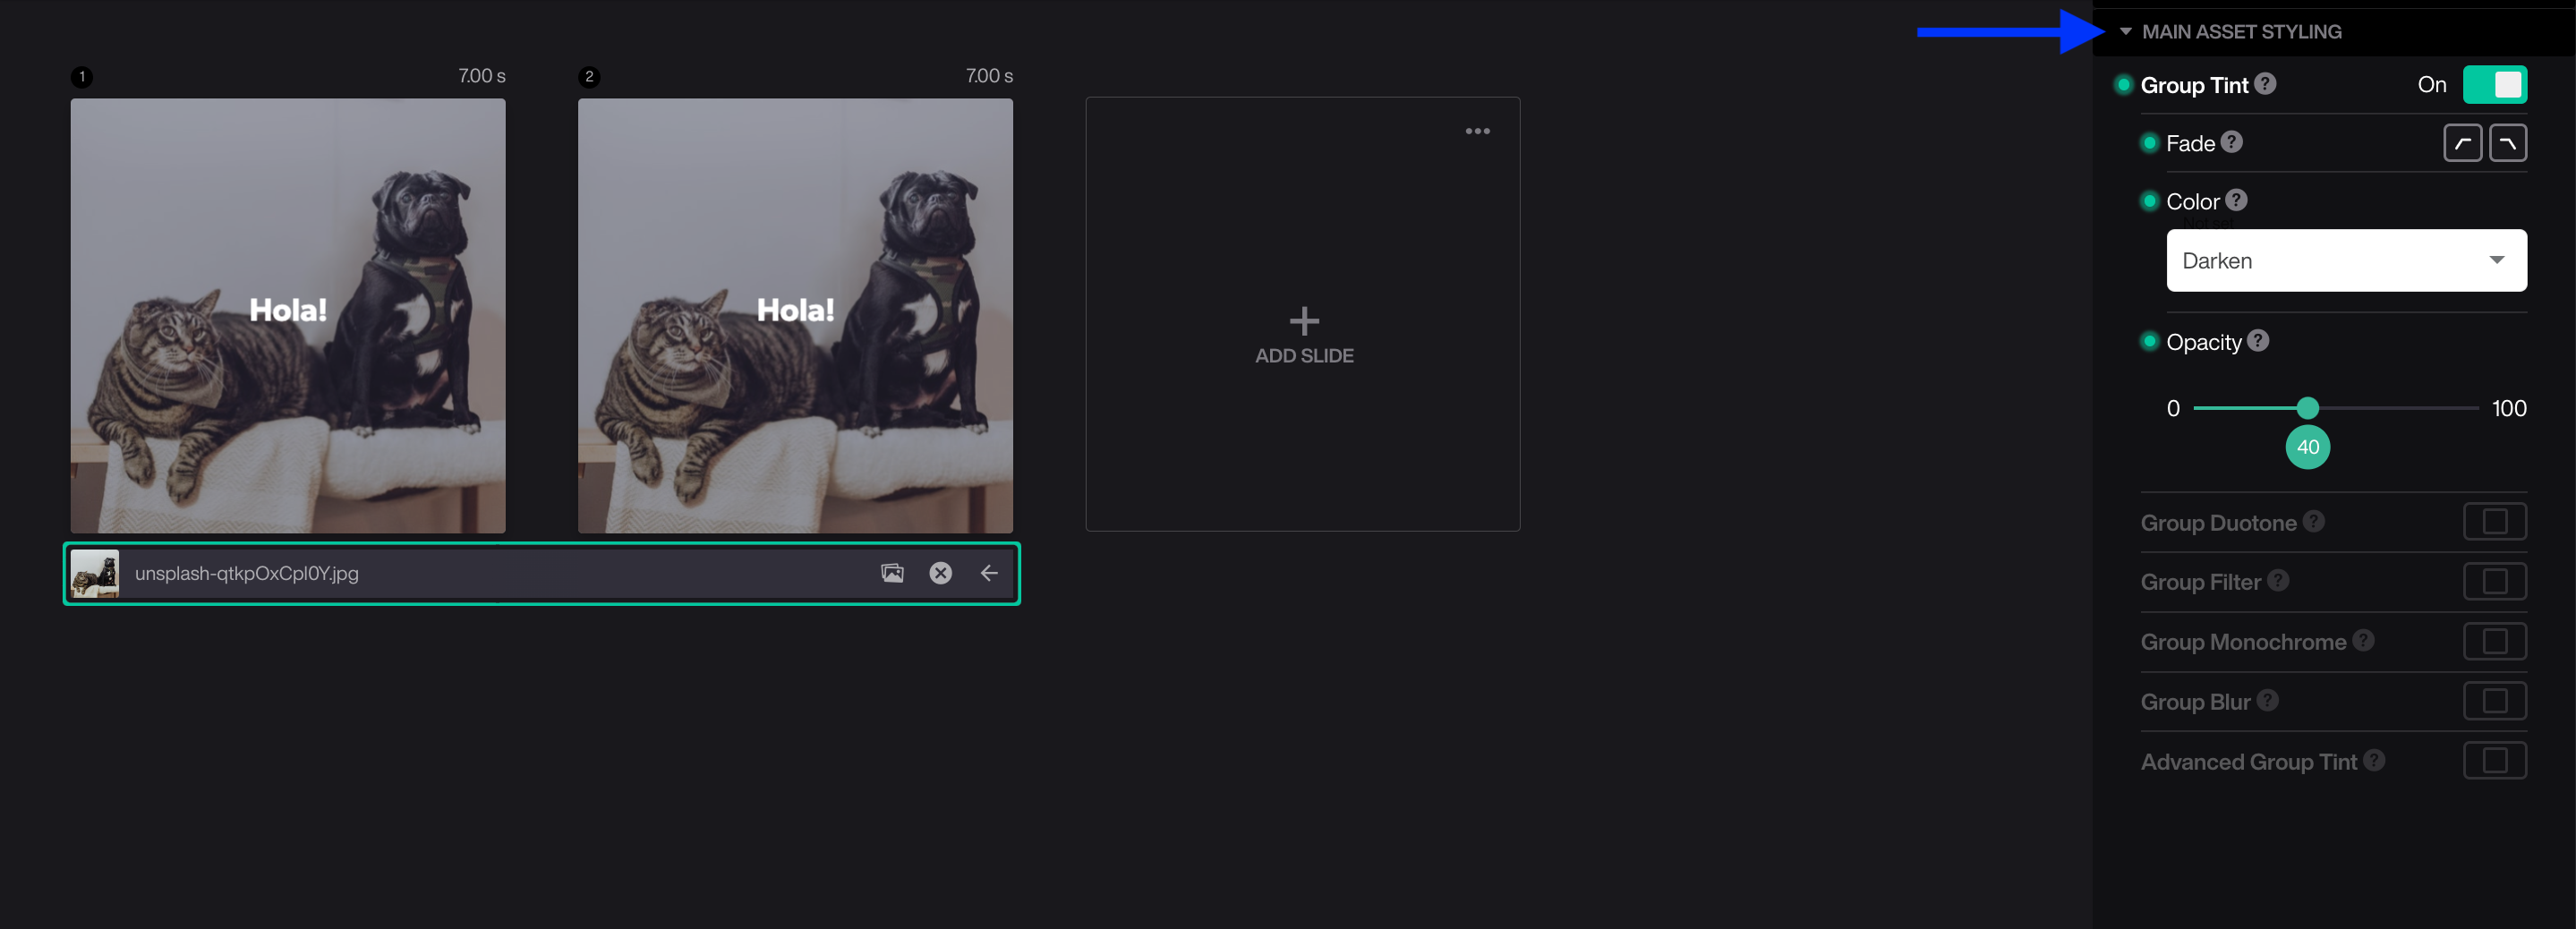Select the second slide thumbnail
This screenshot has width=2576, height=929.
click(795, 315)
